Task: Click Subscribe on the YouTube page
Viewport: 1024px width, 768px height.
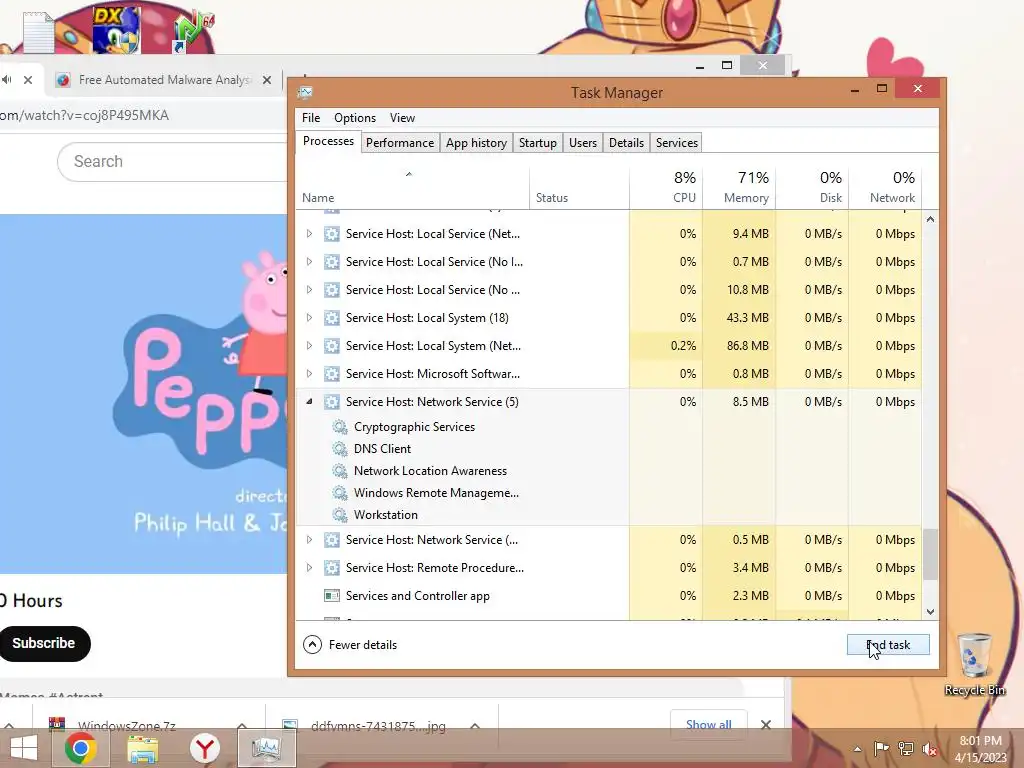Action: pyautogui.click(x=44, y=643)
